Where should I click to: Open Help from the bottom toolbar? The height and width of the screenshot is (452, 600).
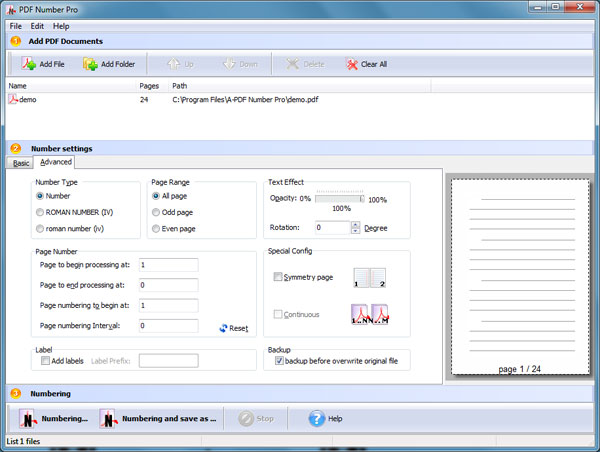coord(325,419)
